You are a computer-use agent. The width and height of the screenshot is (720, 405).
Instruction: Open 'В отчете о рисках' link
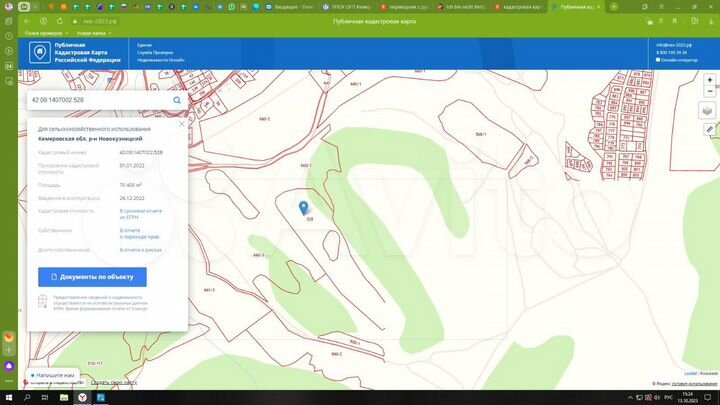141,250
